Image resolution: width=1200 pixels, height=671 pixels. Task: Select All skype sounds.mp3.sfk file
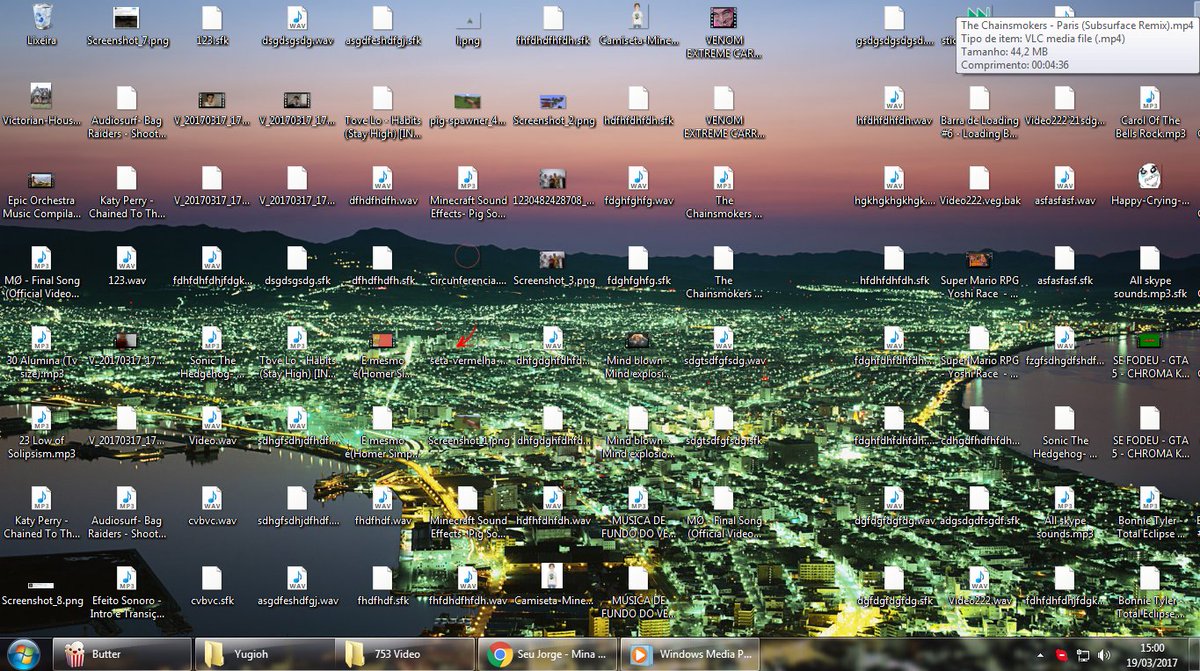pyautogui.click(x=1150, y=270)
